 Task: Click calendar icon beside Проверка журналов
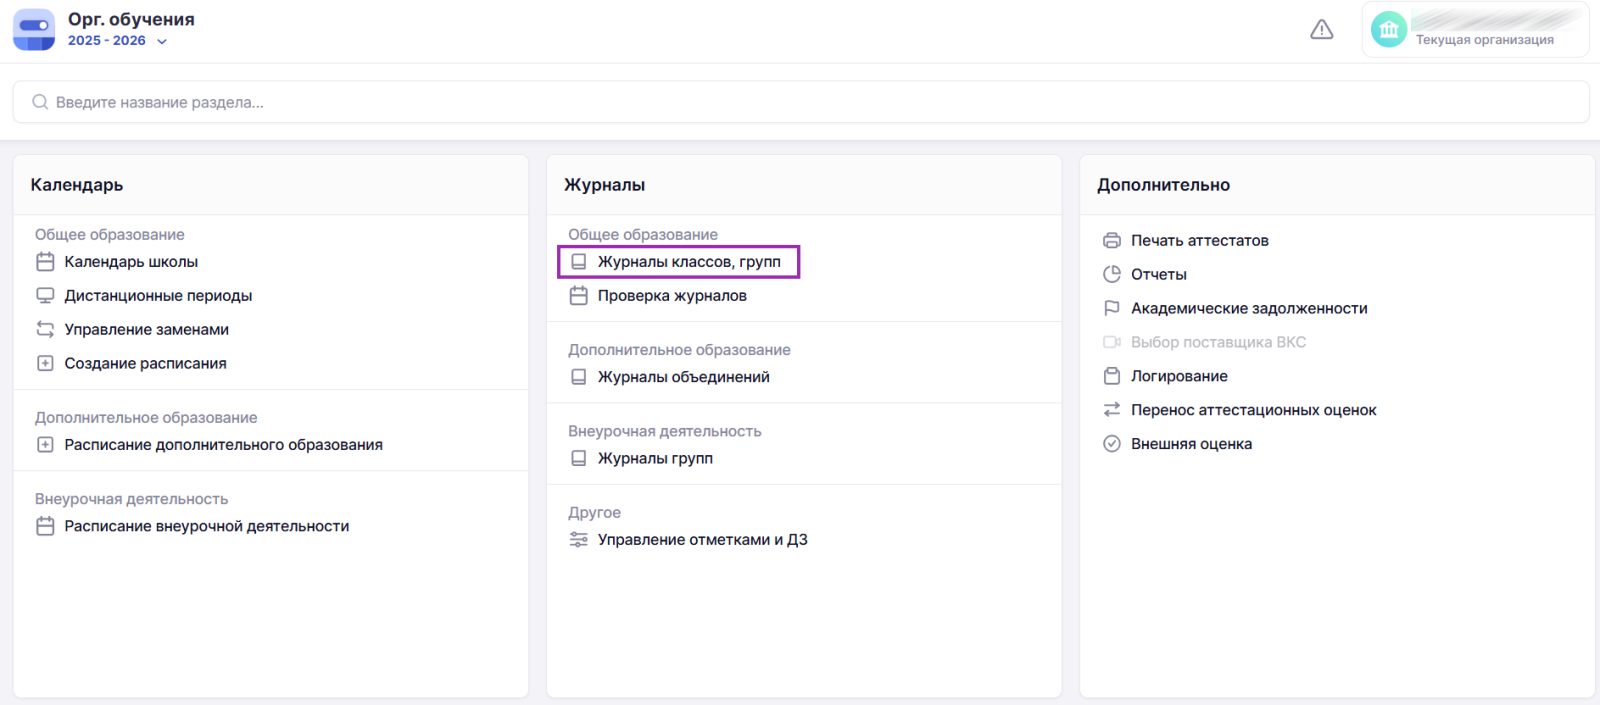578,296
